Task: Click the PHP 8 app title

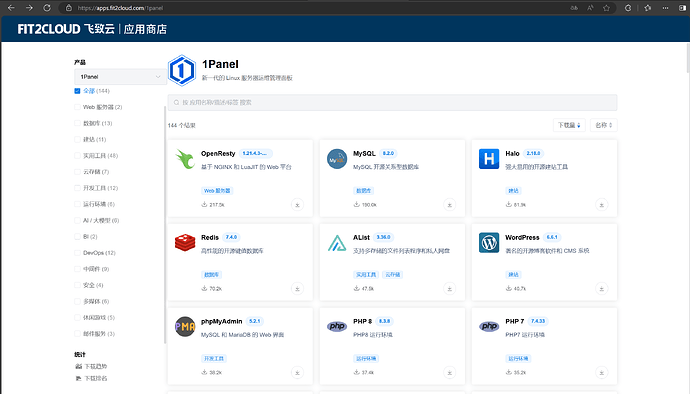Action: [362, 321]
